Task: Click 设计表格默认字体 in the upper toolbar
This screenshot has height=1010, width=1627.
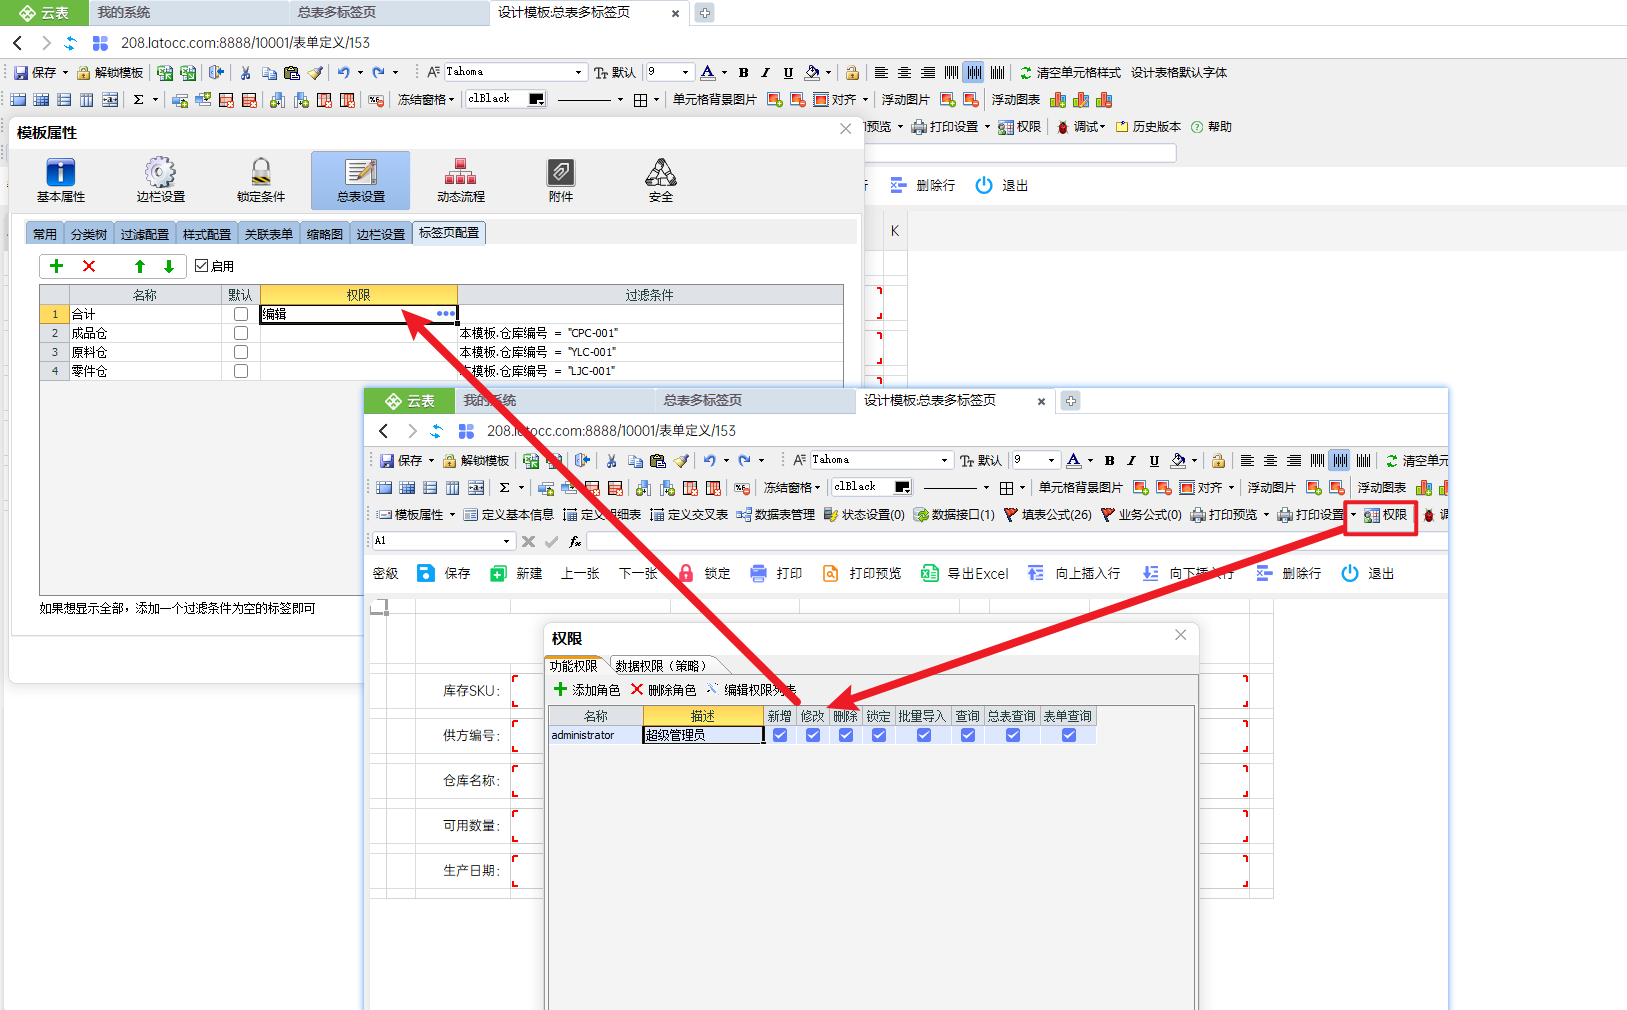Action: tap(1179, 72)
